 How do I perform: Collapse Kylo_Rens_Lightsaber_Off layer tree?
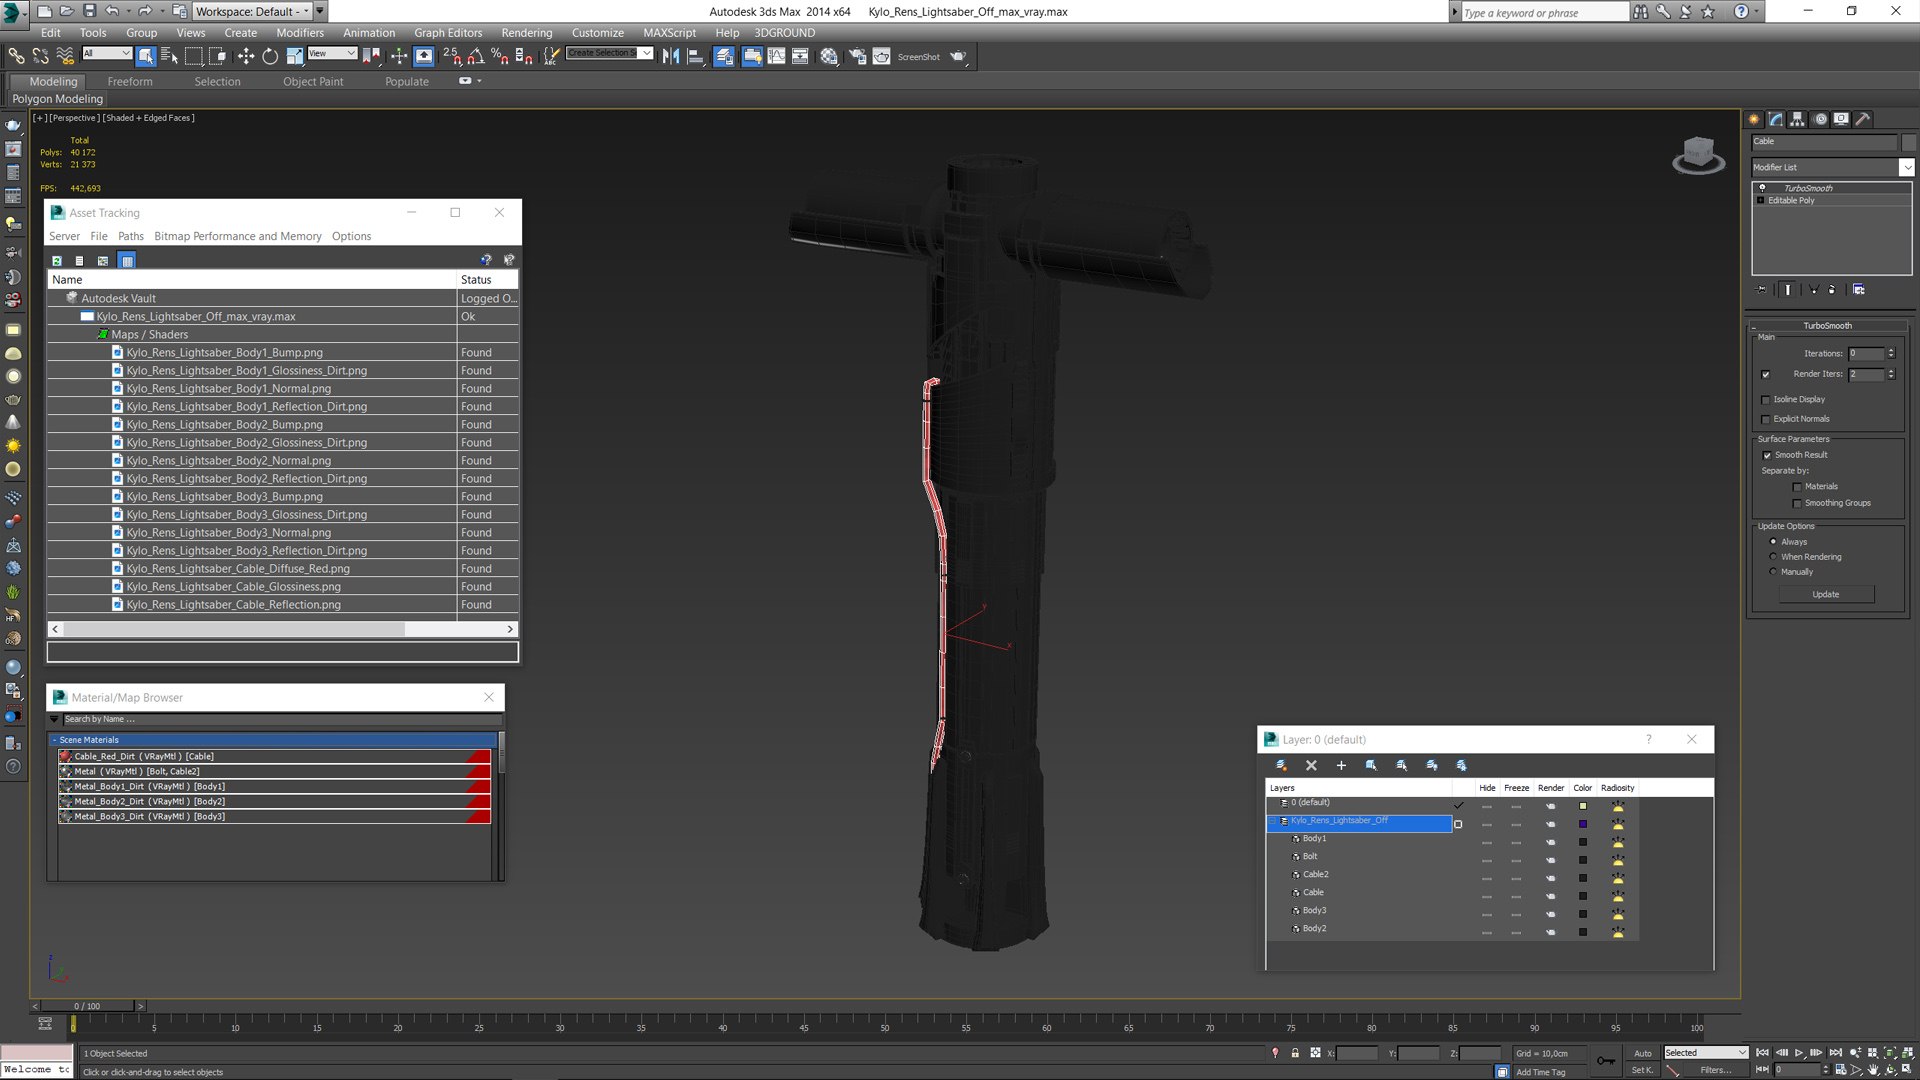[x=1273, y=822]
